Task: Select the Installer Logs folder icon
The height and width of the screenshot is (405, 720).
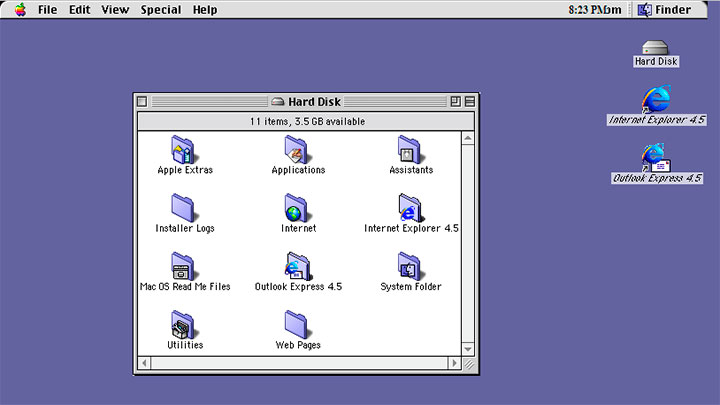Action: (x=183, y=208)
